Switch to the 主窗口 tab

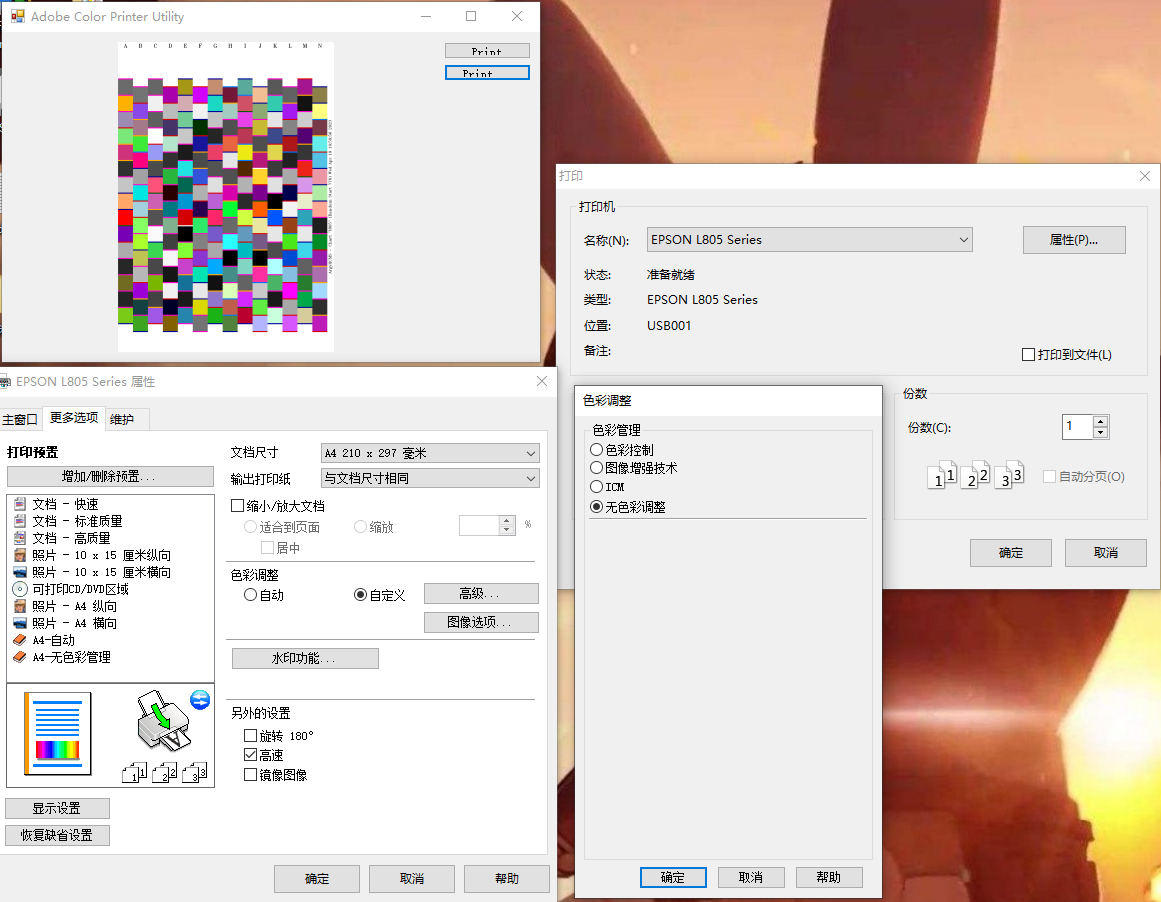coord(19,418)
